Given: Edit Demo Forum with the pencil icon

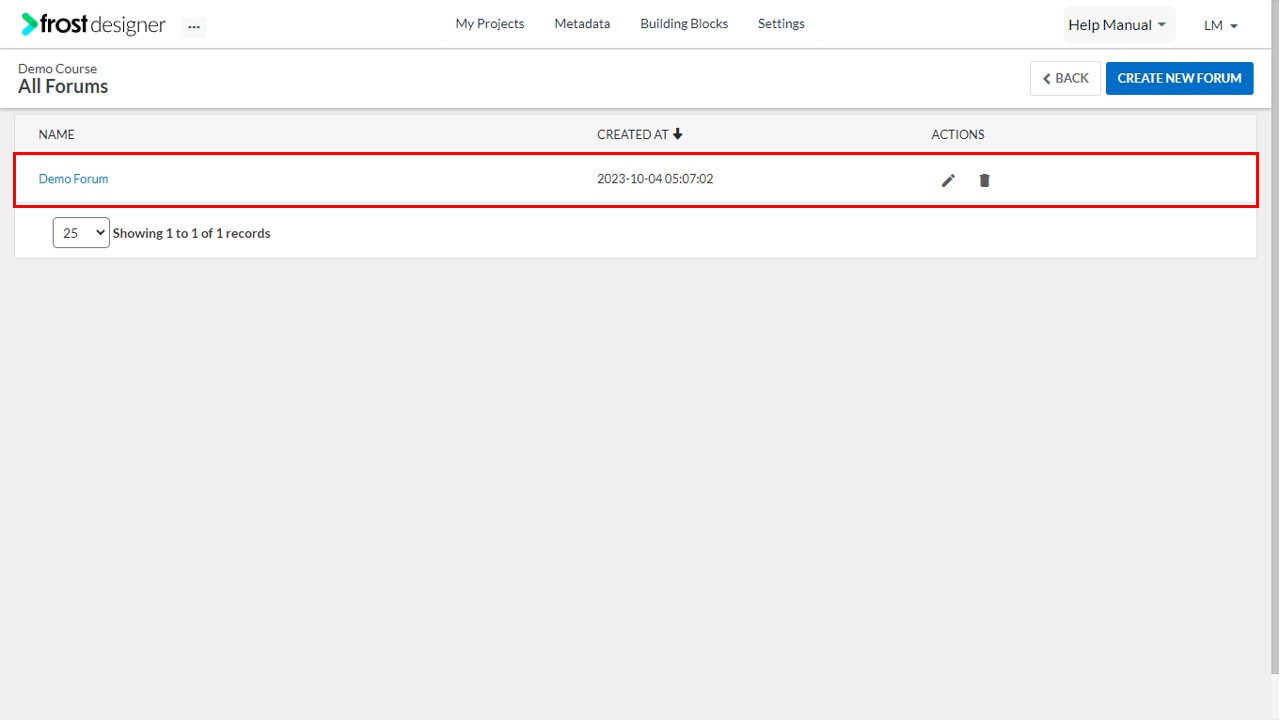Looking at the screenshot, I should (948, 180).
